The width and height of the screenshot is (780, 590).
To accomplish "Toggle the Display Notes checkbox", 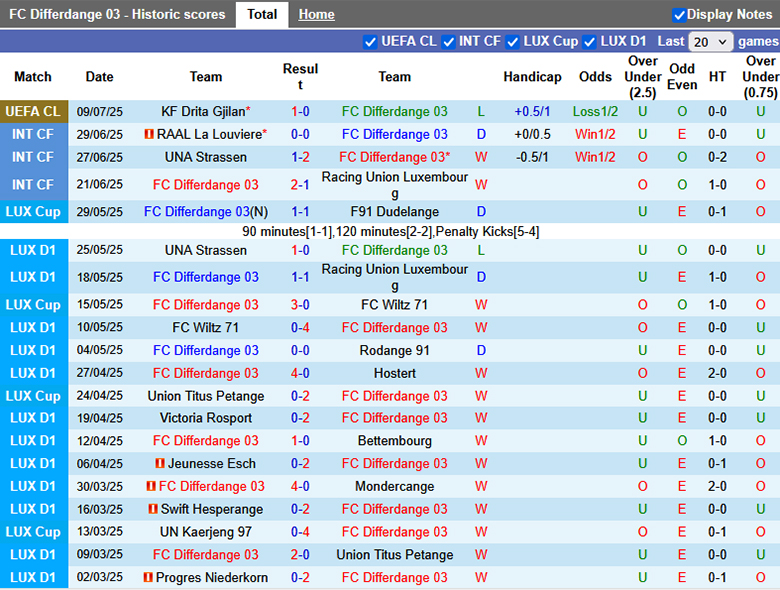I will [x=679, y=15].
